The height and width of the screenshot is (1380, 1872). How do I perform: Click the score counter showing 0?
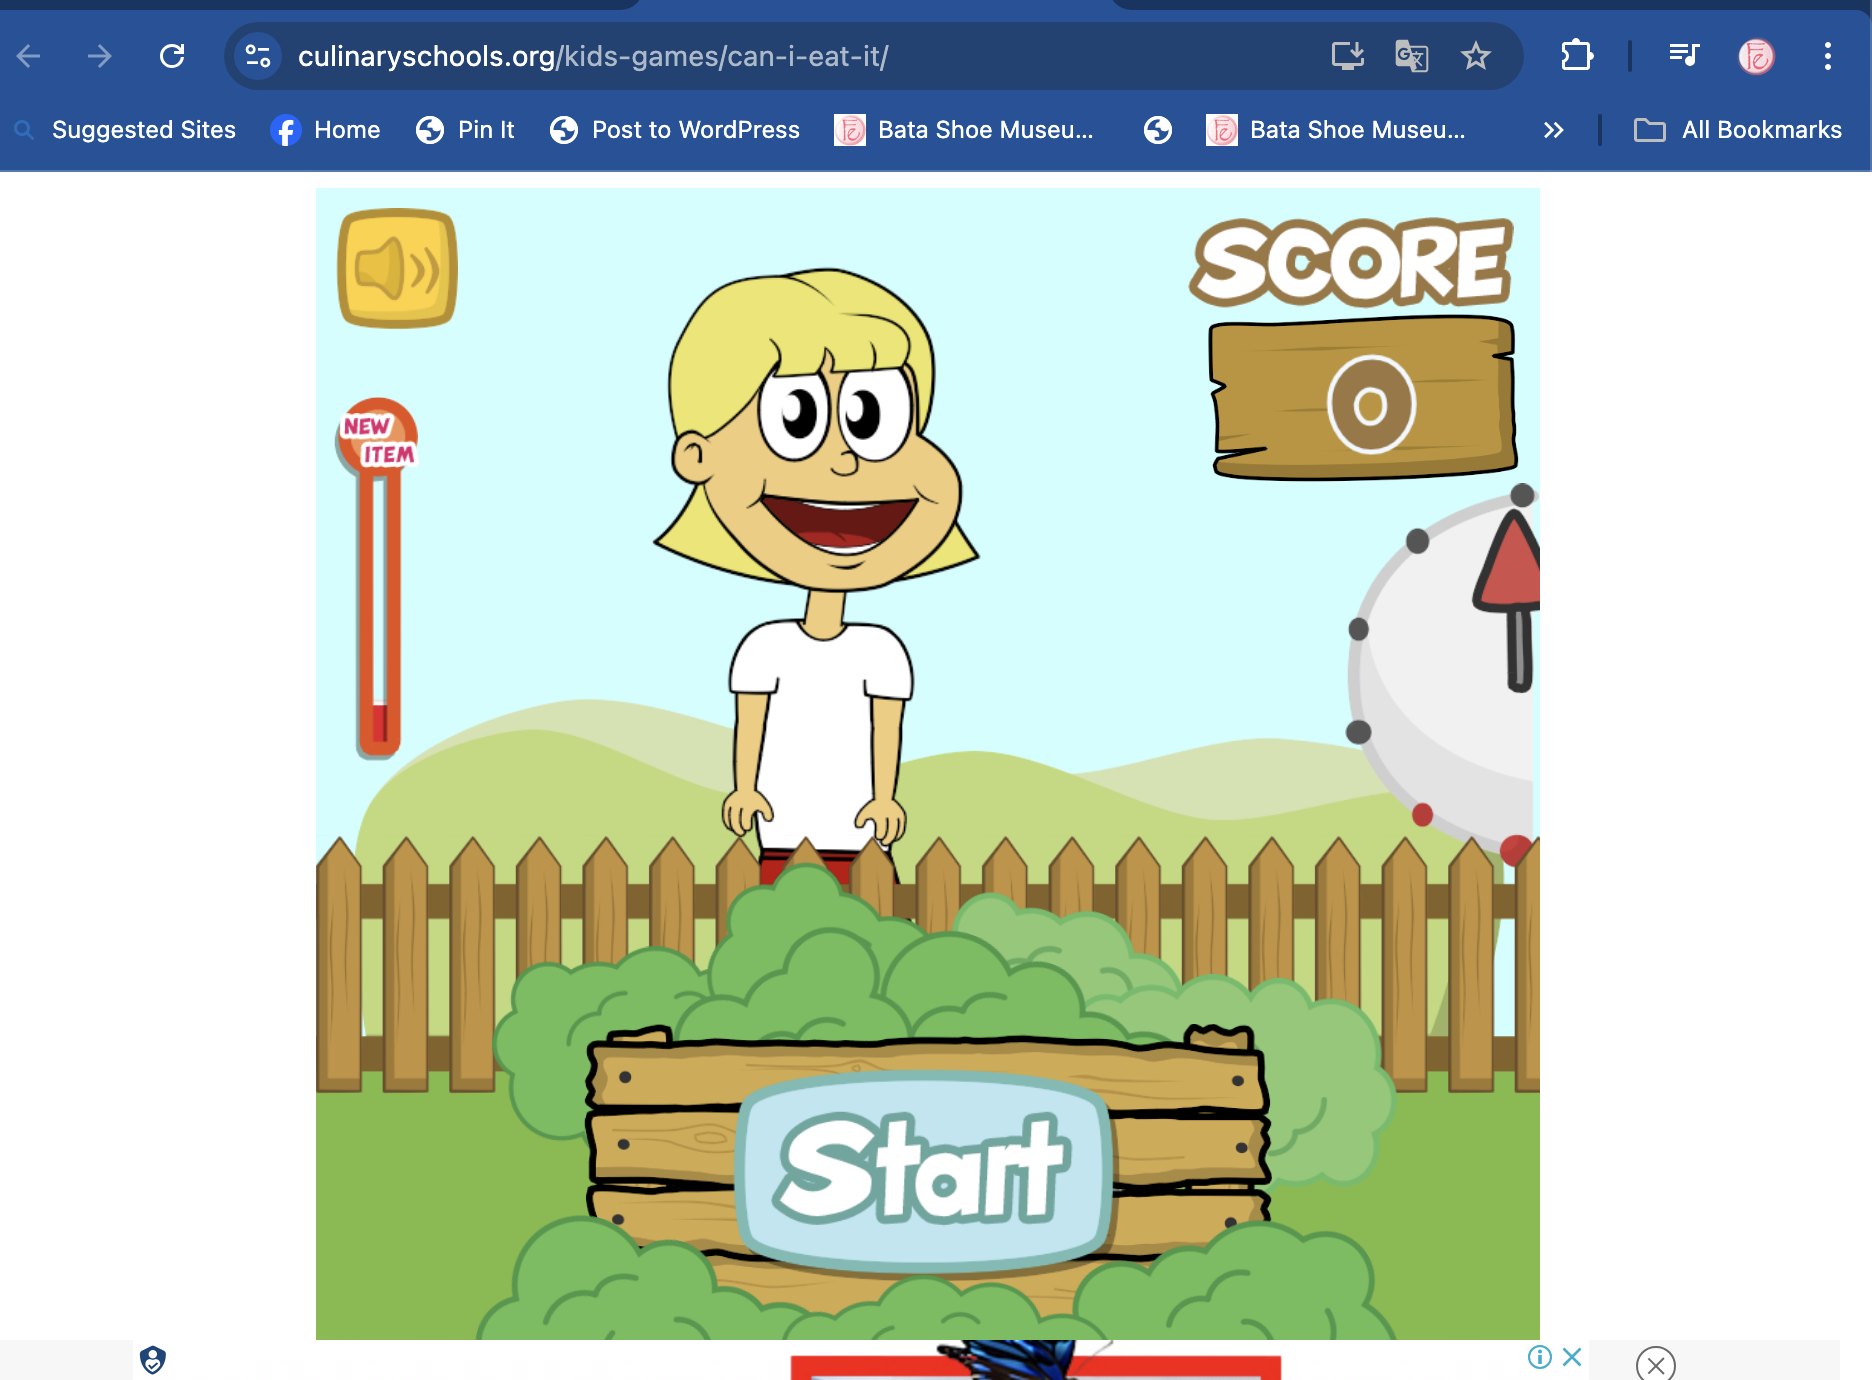coord(1371,404)
